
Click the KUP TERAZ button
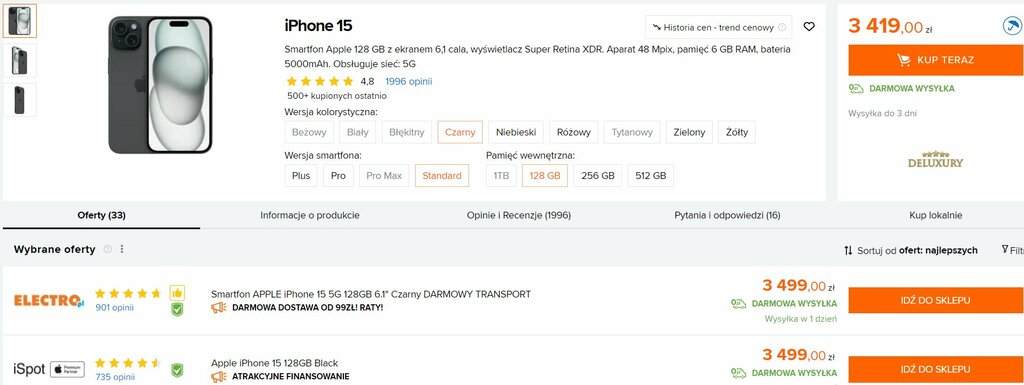coord(935,60)
